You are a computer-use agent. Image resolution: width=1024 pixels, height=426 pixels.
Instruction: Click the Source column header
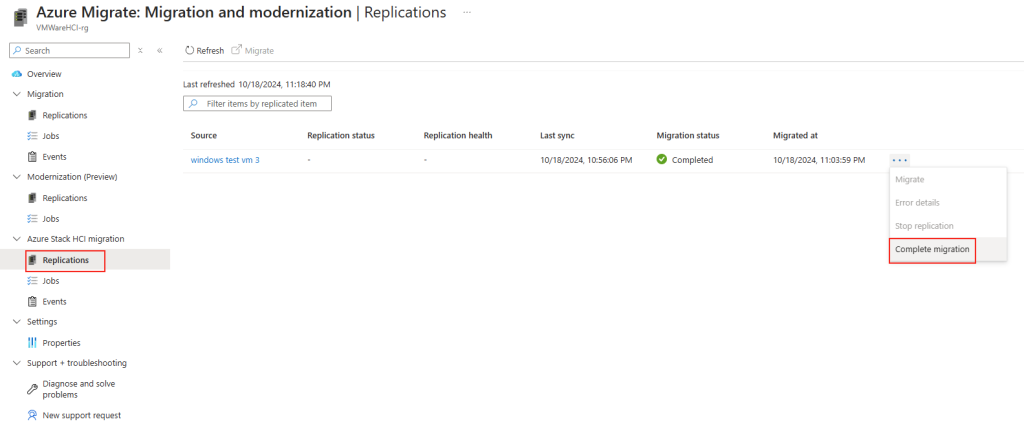pos(204,135)
